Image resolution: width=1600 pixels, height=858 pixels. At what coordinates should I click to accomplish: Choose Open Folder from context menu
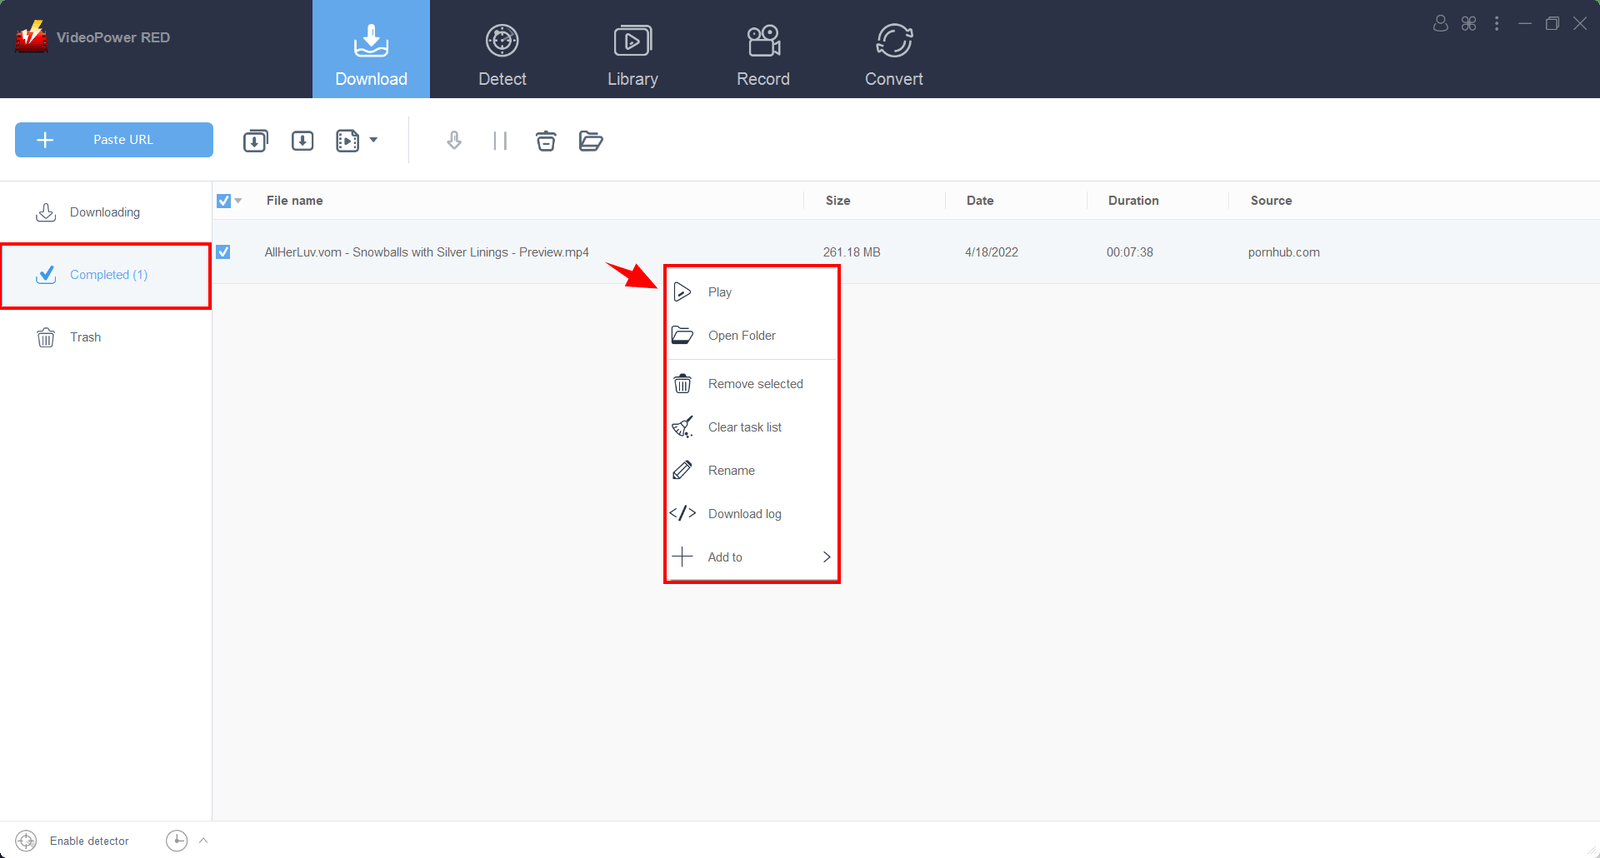751,335
